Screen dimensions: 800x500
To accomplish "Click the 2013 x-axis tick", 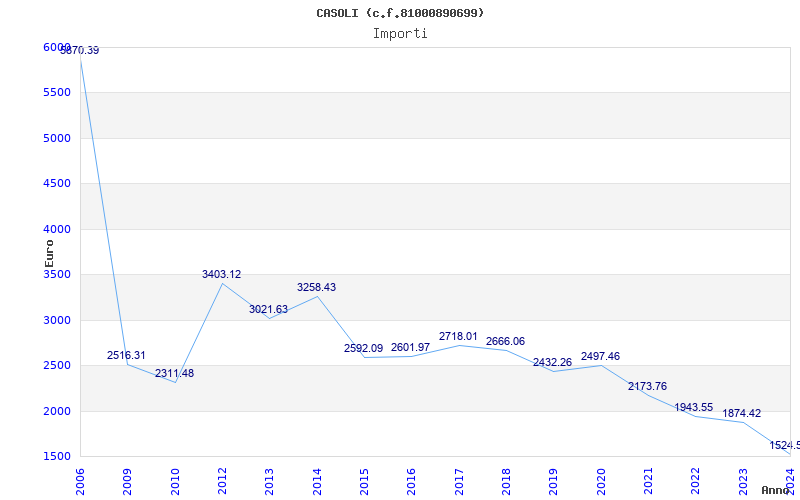I will tap(269, 482).
